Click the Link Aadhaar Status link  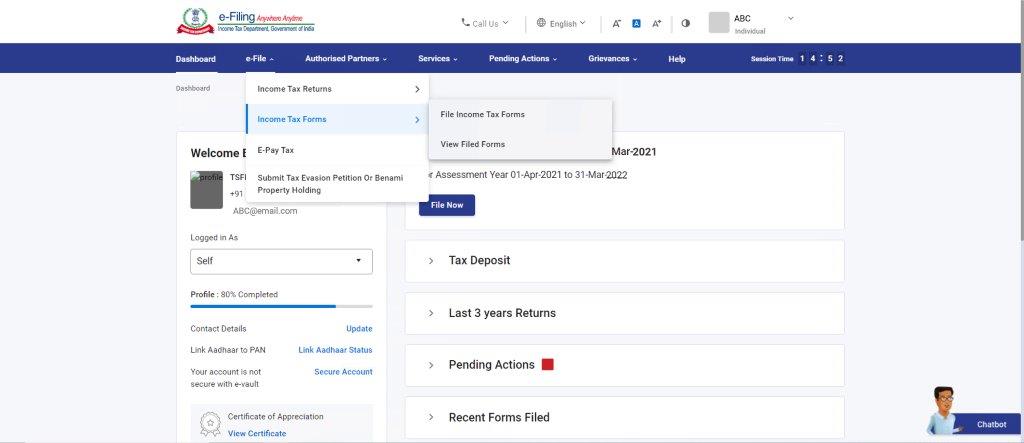335,349
